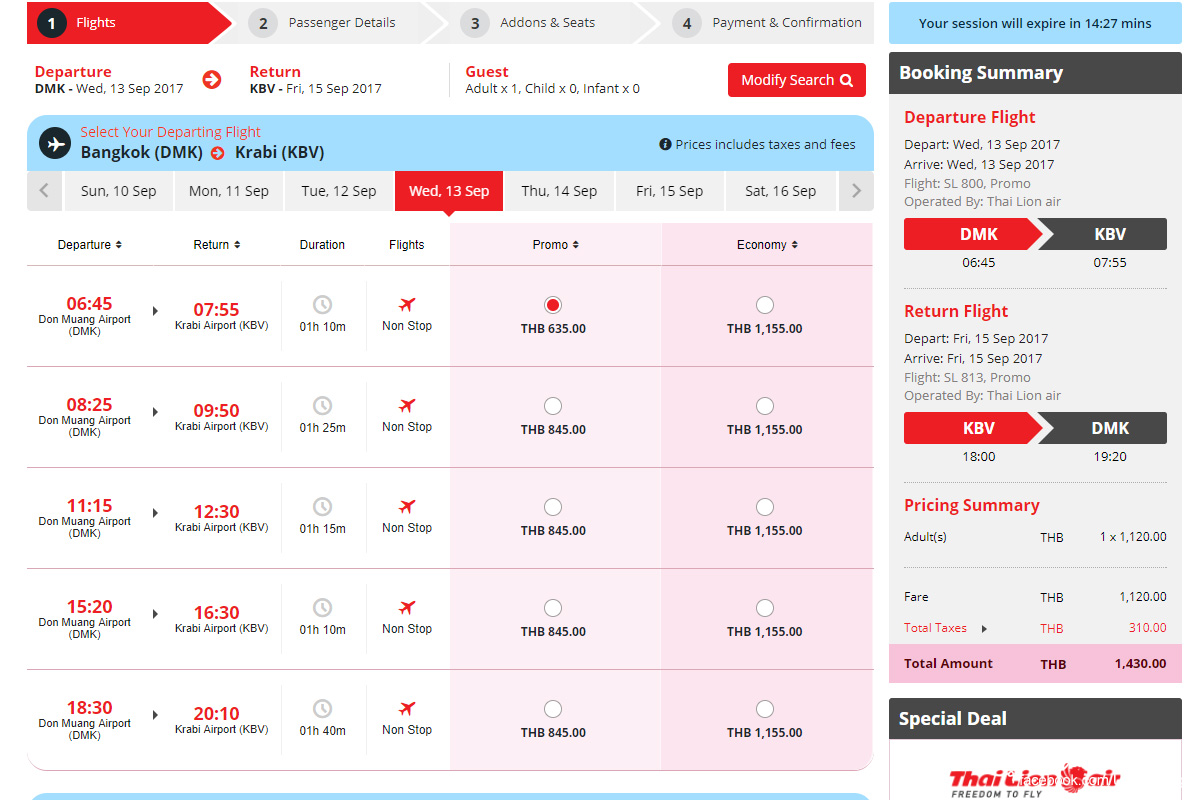
Task: Switch to Tue, 12 Sep date tab
Action: click(x=339, y=191)
